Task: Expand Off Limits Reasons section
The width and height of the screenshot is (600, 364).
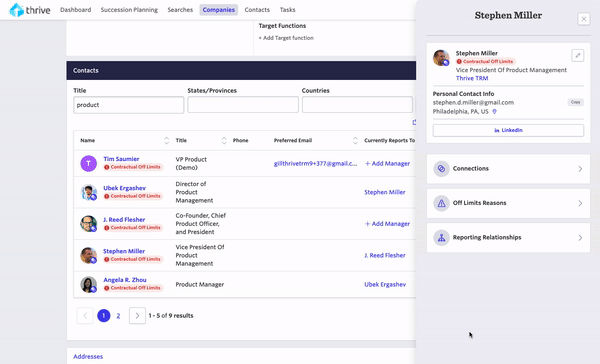Action: pos(508,203)
